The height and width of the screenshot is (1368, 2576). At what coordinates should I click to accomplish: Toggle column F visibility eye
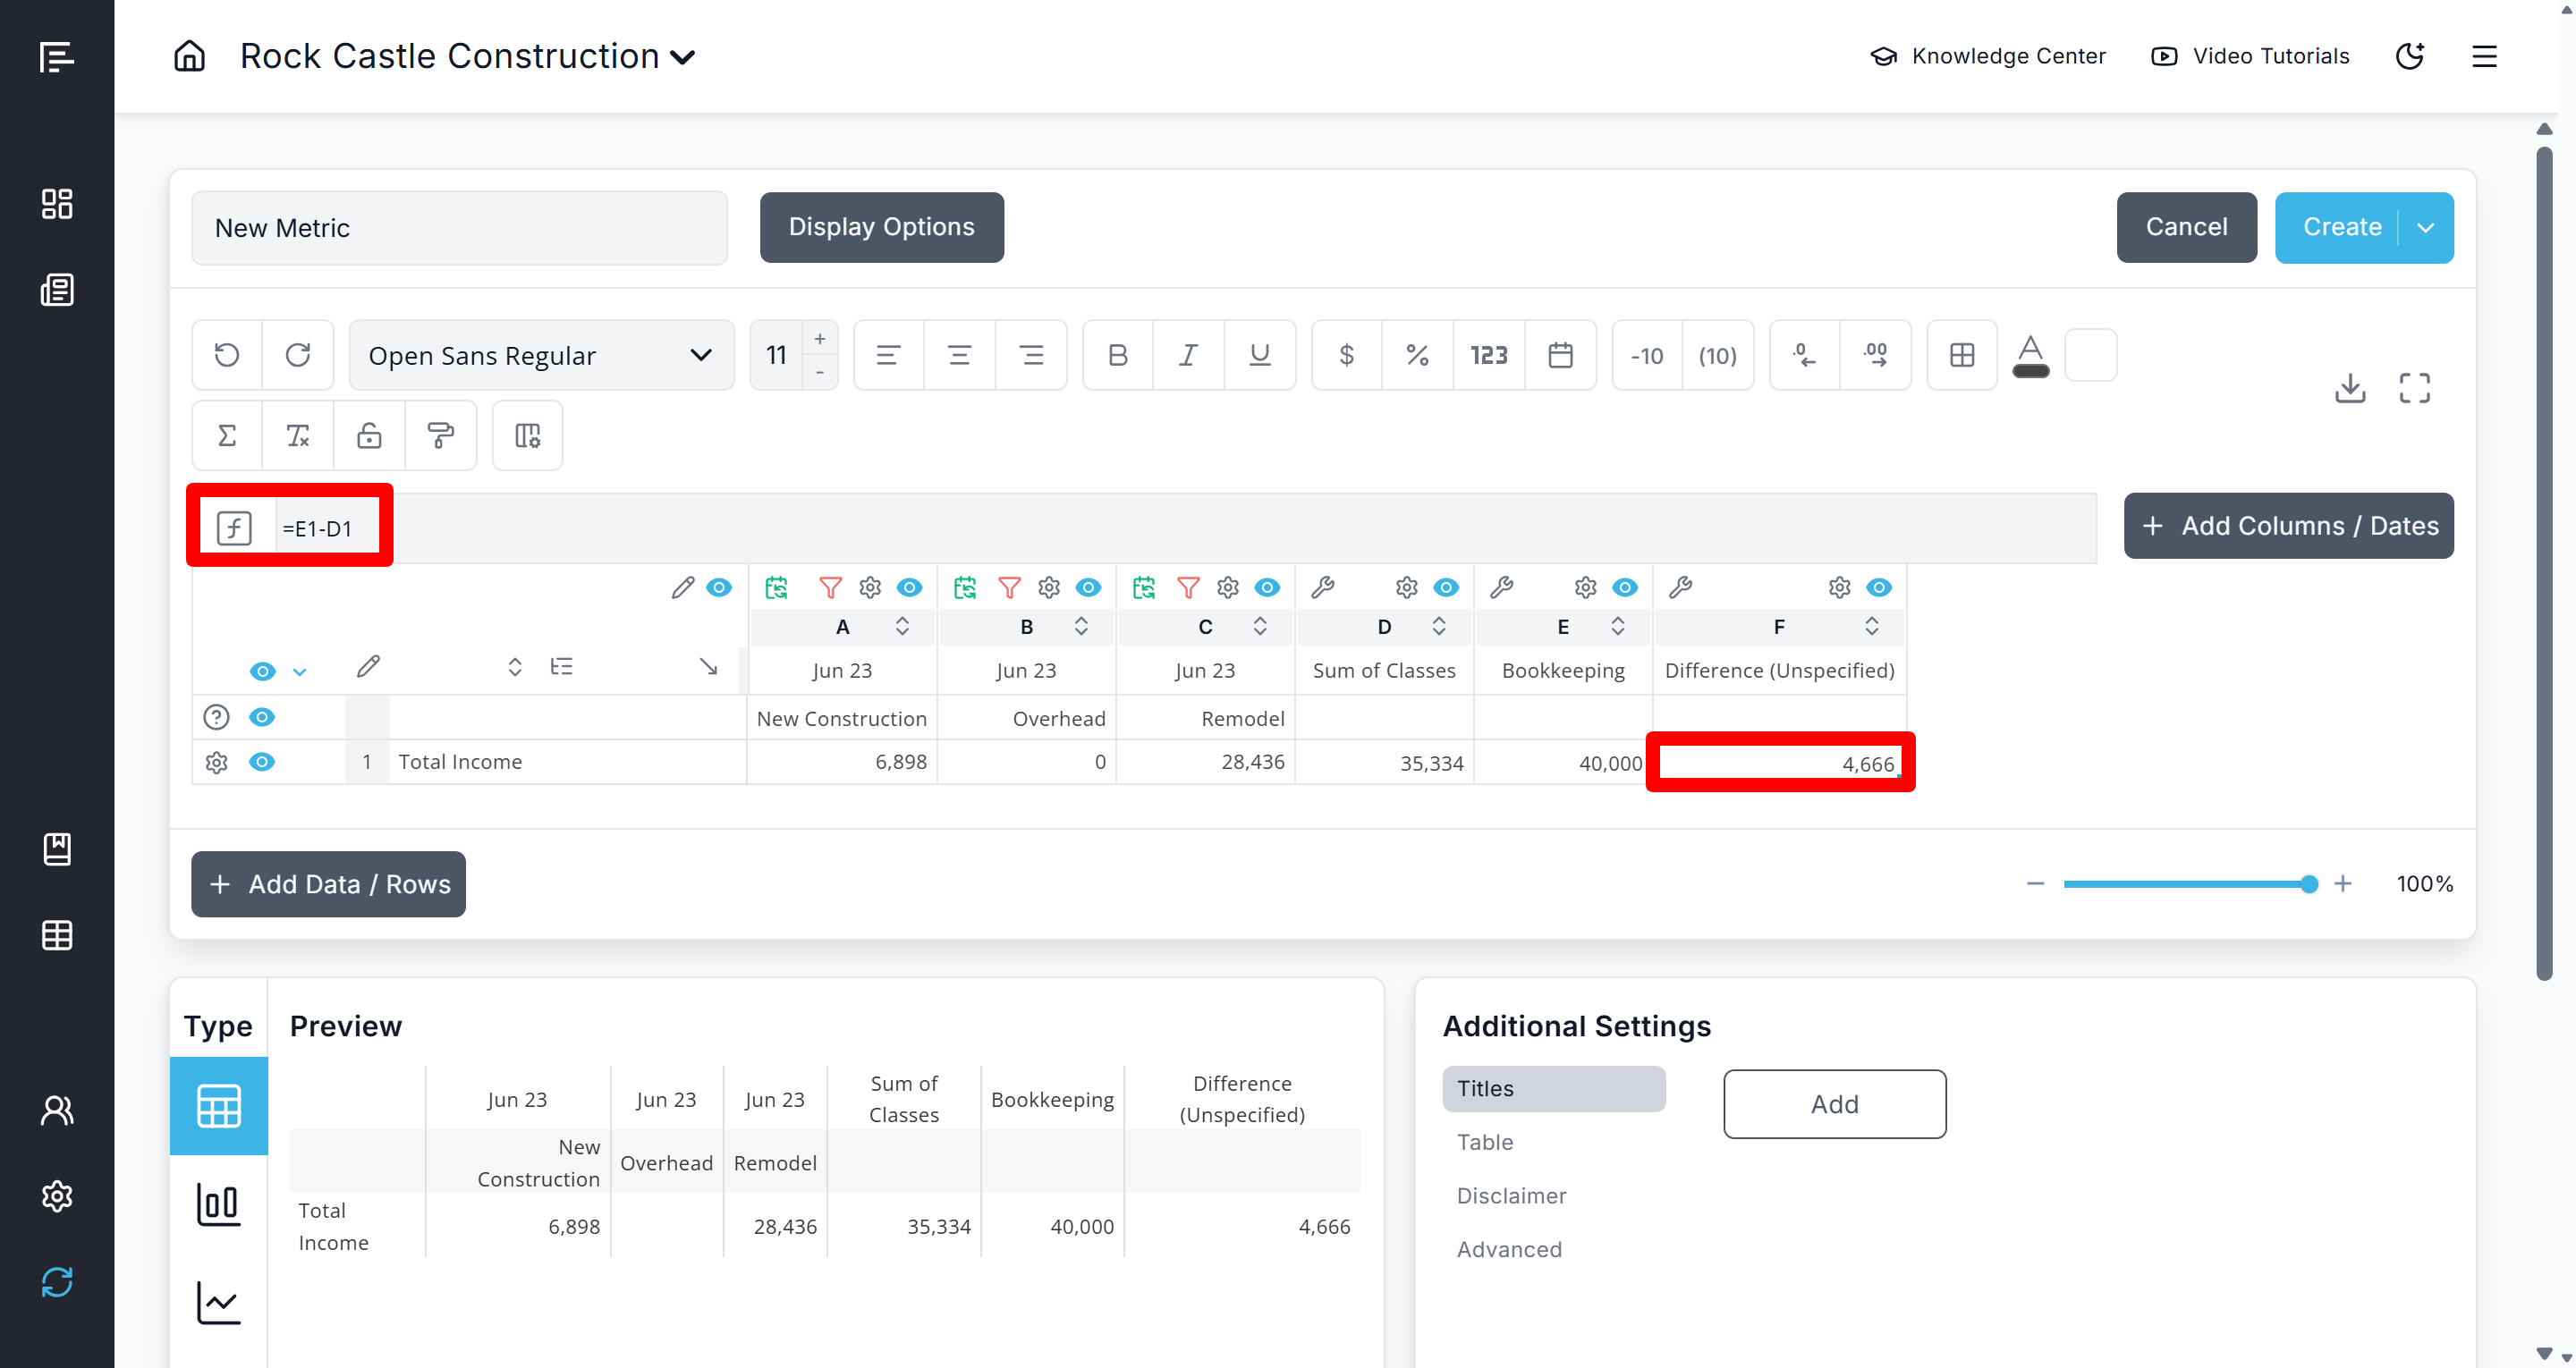tap(1879, 588)
